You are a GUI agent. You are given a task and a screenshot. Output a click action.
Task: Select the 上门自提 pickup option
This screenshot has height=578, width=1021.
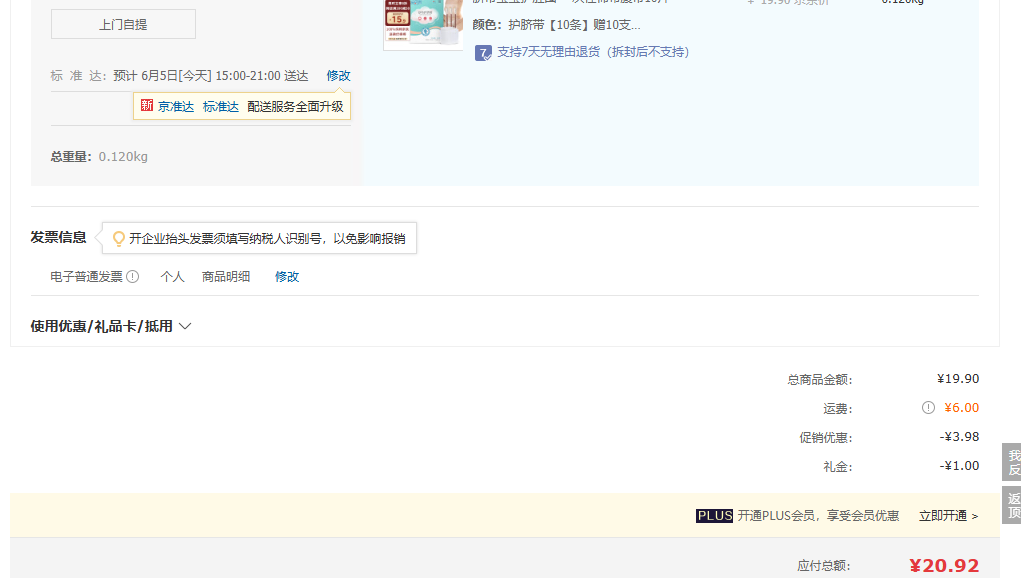click(123, 24)
